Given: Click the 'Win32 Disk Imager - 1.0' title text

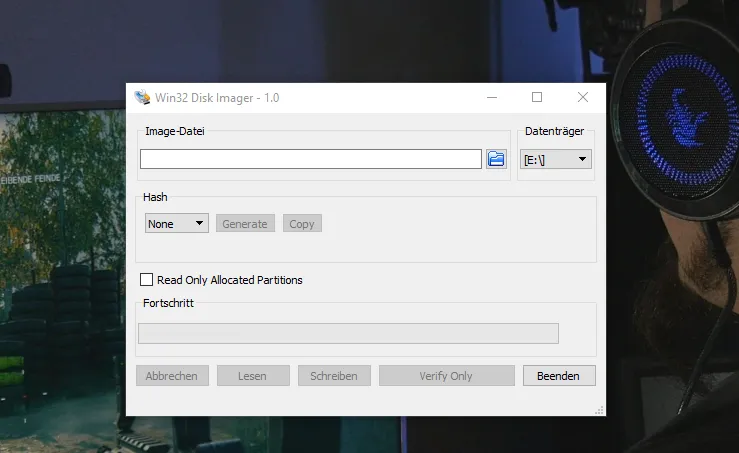Looking at the screenshot, I should click(217, 98).
